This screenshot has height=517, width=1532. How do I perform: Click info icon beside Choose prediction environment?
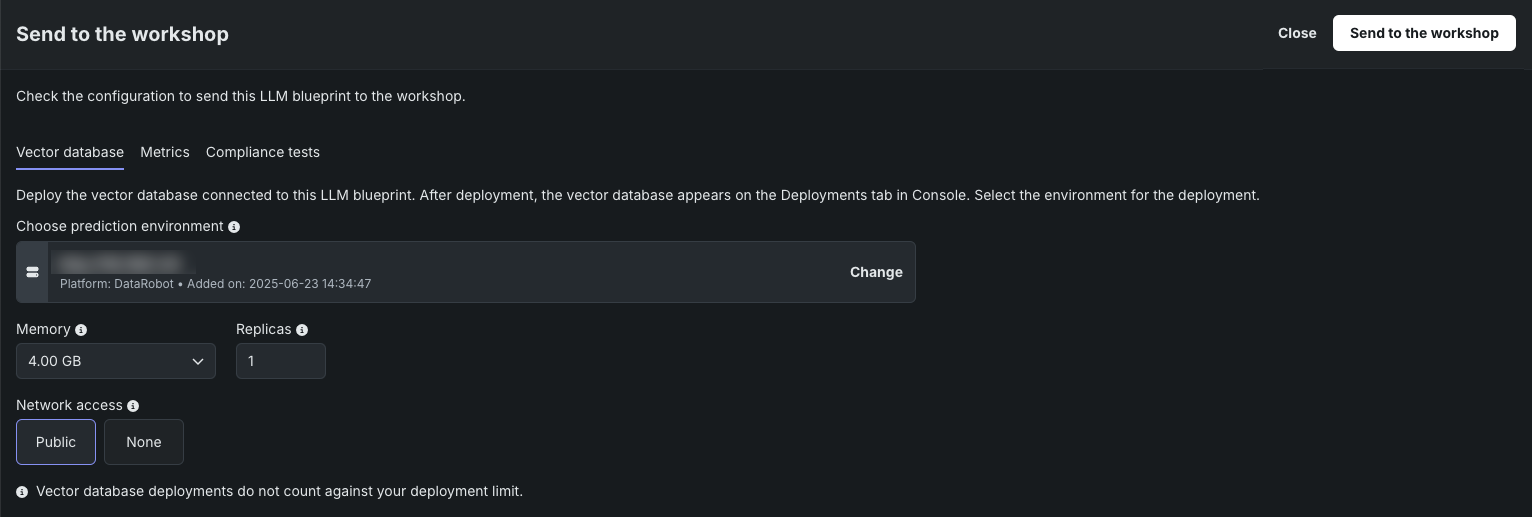234,227
